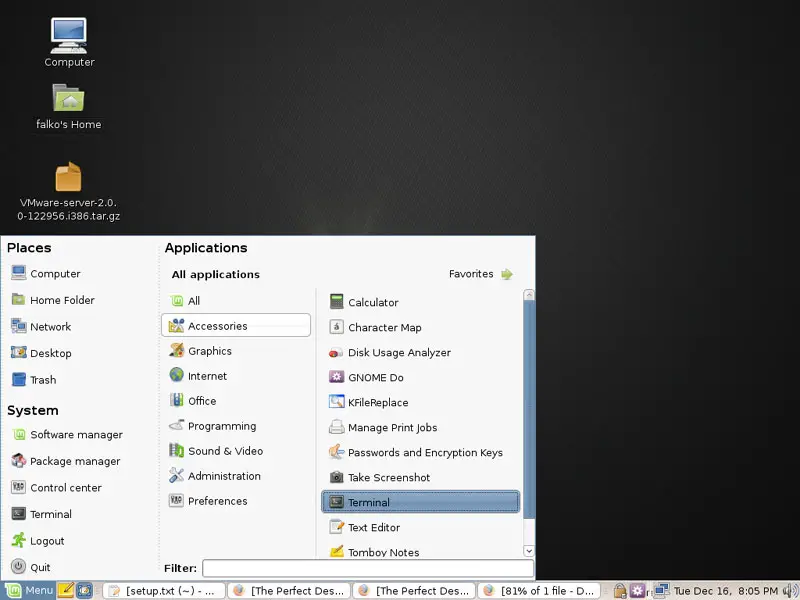Viewport: 800px width, 600px height.
Task: Launch KFileReplace application
Action: (x=421, y=402)
